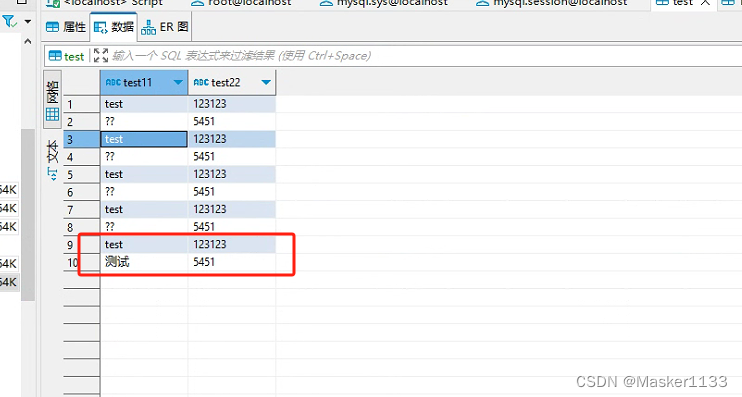Close the test editor tab

point(705,3)
